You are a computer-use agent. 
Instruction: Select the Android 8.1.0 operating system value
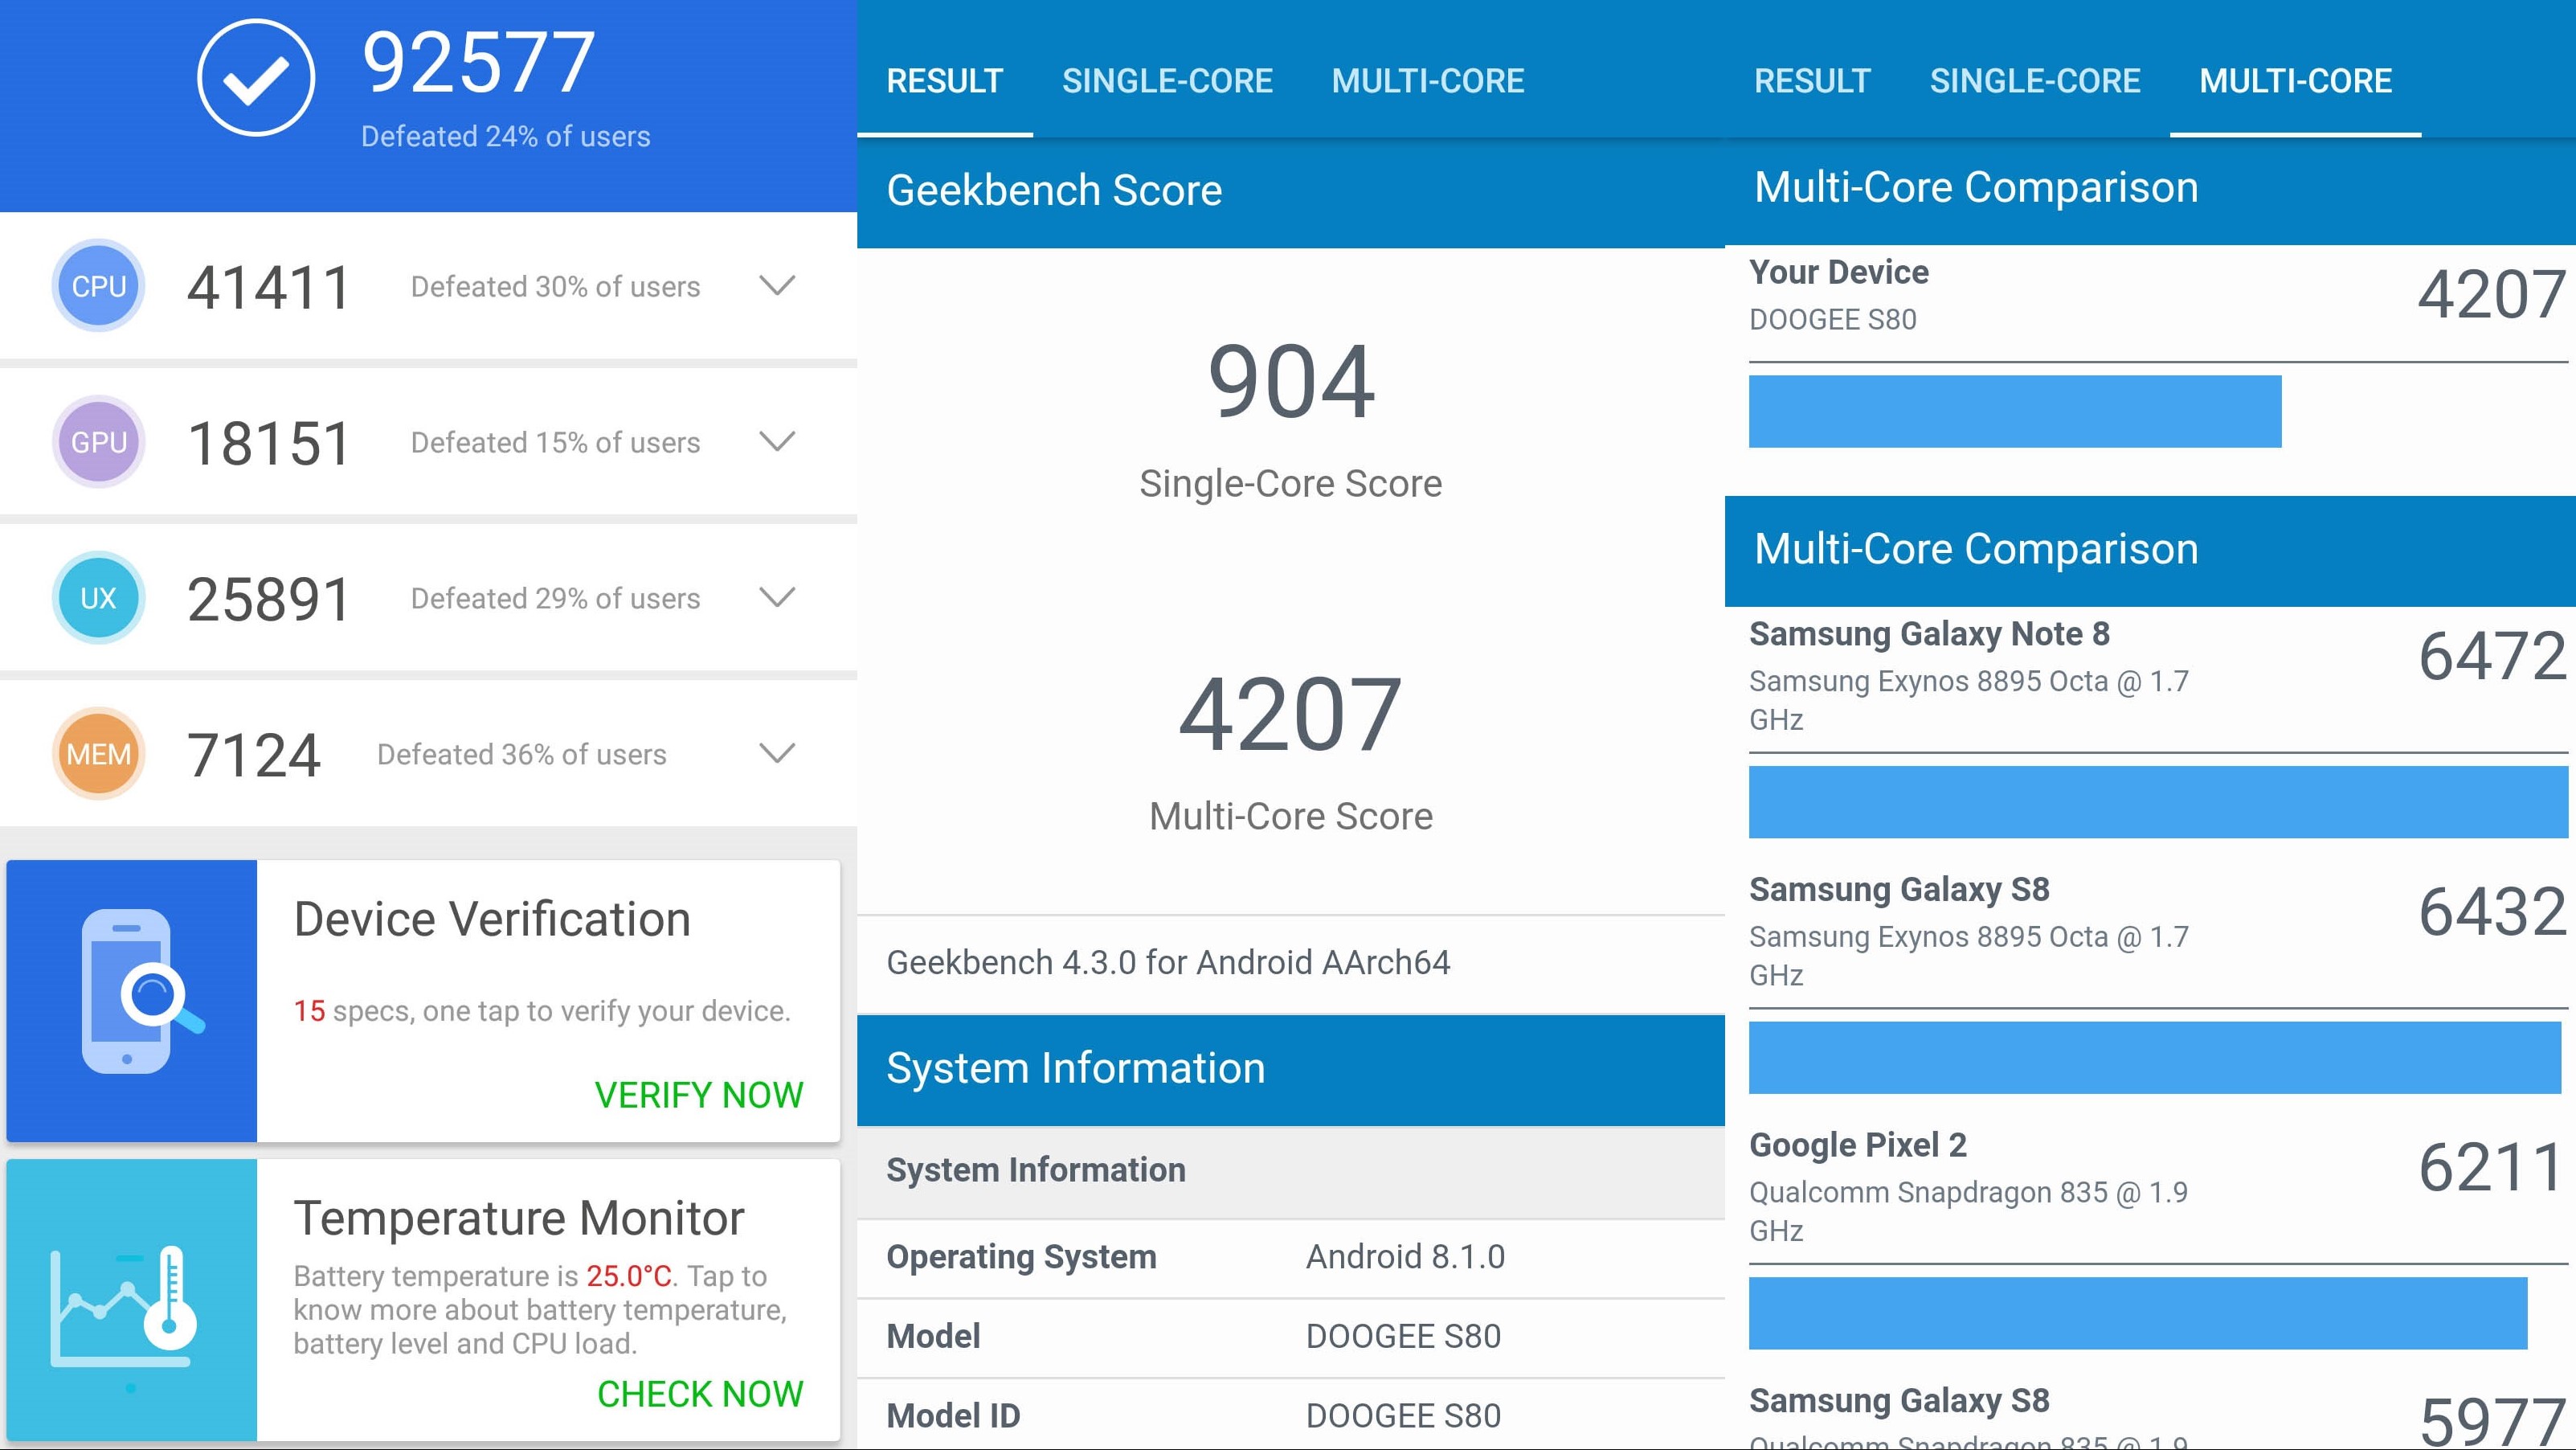click(x=1405, y=1257)
